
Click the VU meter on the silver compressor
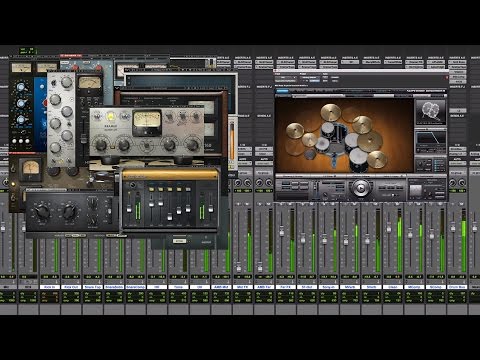click(147, 123)
